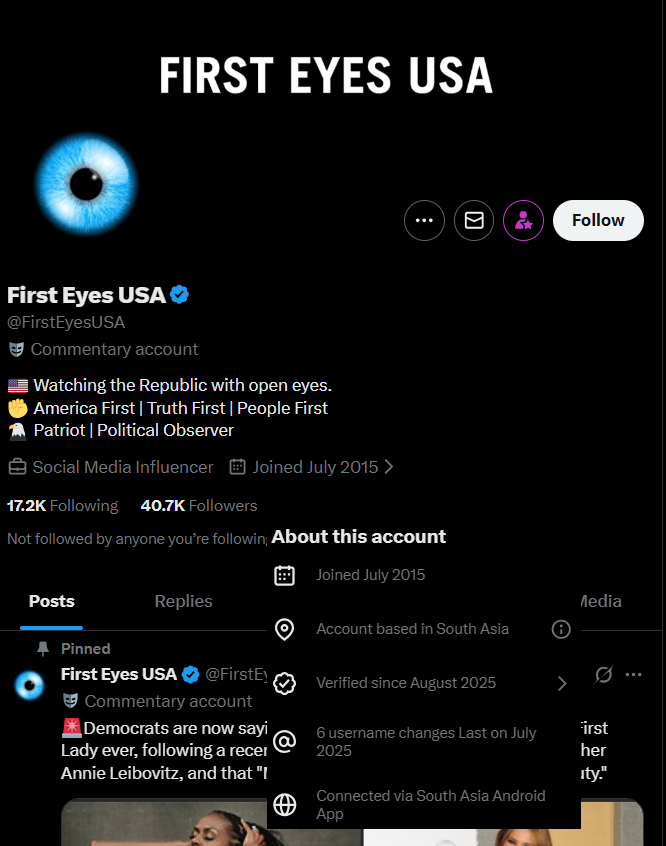Viewport: 666px width, 846px height.
Task: Click the globe icon for connected app
Action: pyautogui.click(x=284, y=804)
